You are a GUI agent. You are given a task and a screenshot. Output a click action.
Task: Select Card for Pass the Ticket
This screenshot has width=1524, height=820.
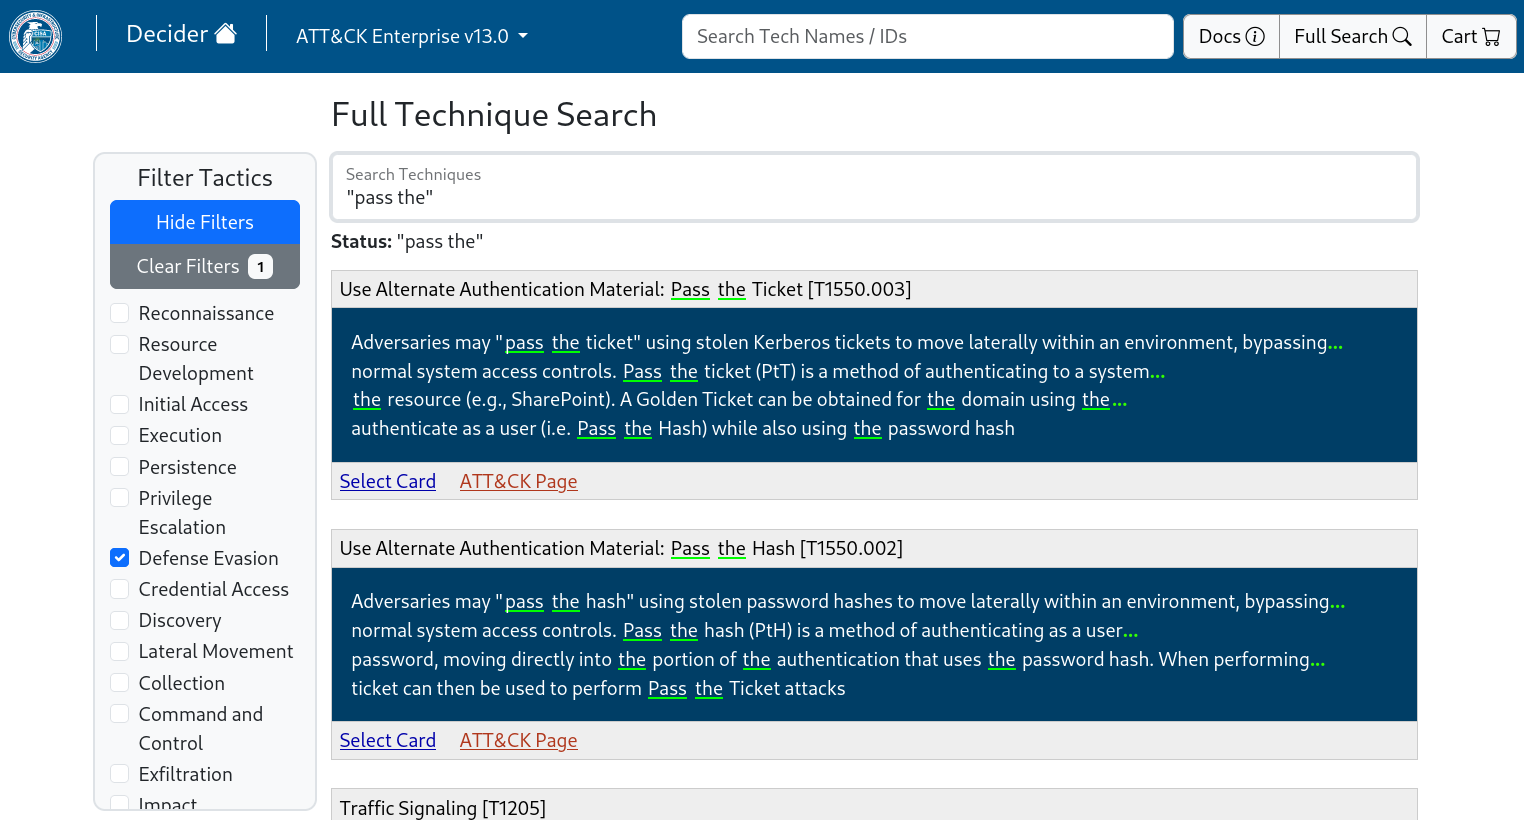pyautogui.click(x=388, y=481)
